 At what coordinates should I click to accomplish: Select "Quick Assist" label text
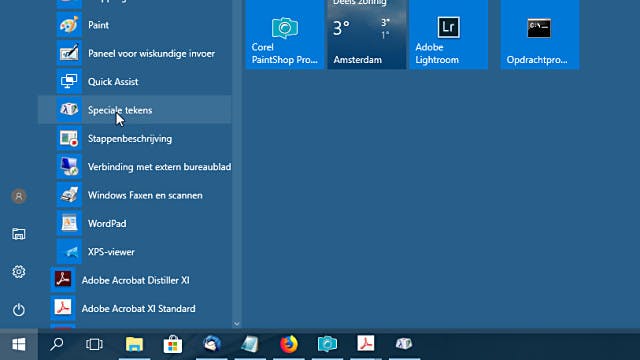[113, 82]
